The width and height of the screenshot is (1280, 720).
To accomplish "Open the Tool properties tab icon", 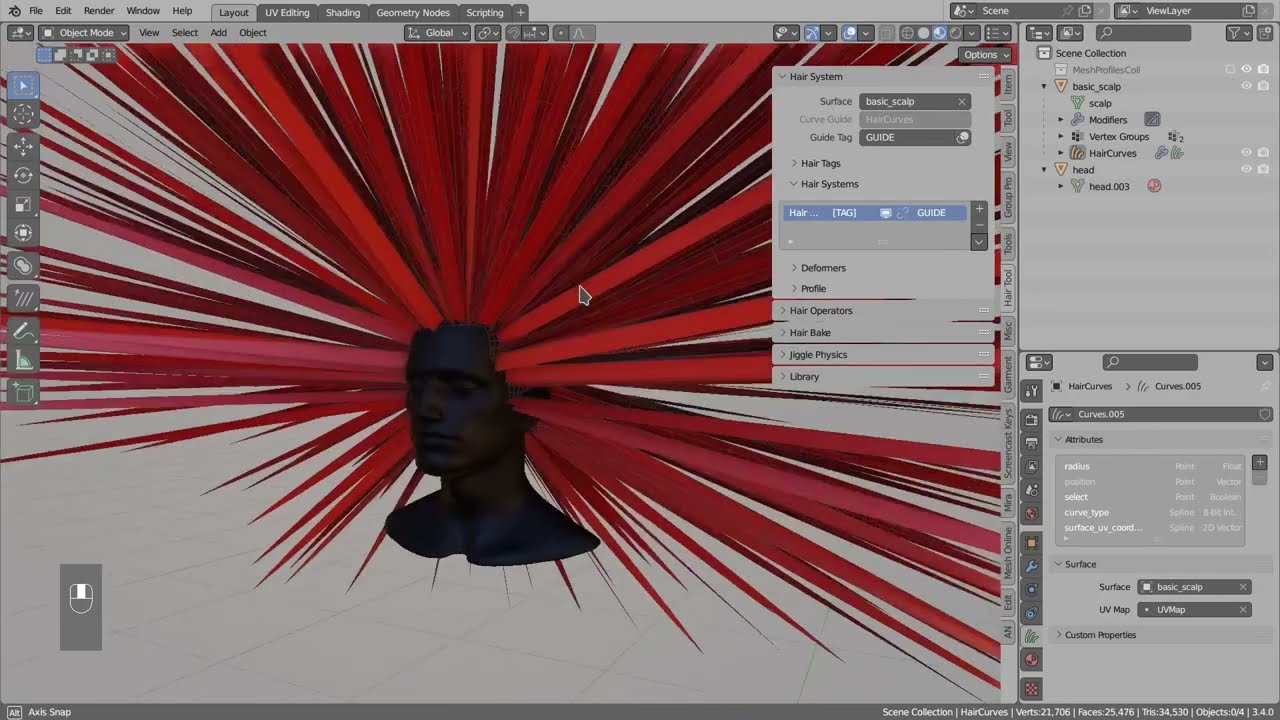I will click(x=1031, y=391).
